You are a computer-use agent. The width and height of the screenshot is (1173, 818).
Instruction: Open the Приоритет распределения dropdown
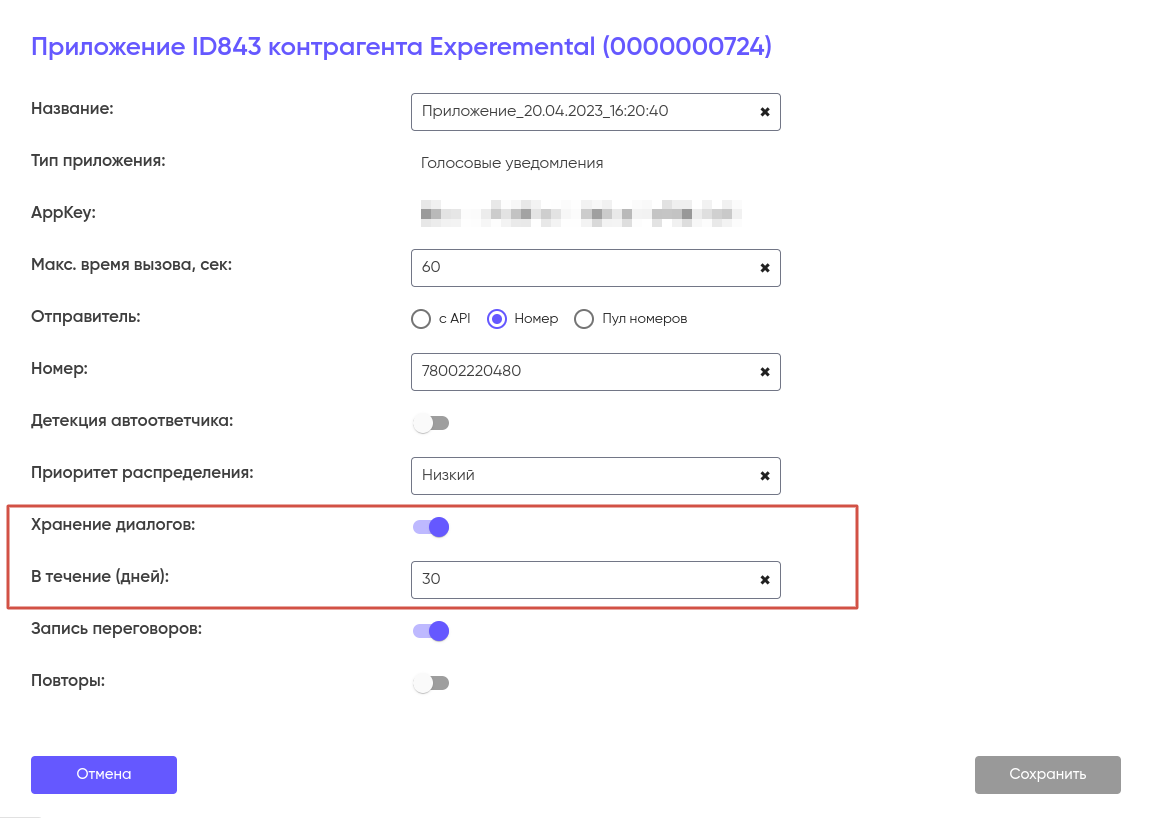coord(580,476)
